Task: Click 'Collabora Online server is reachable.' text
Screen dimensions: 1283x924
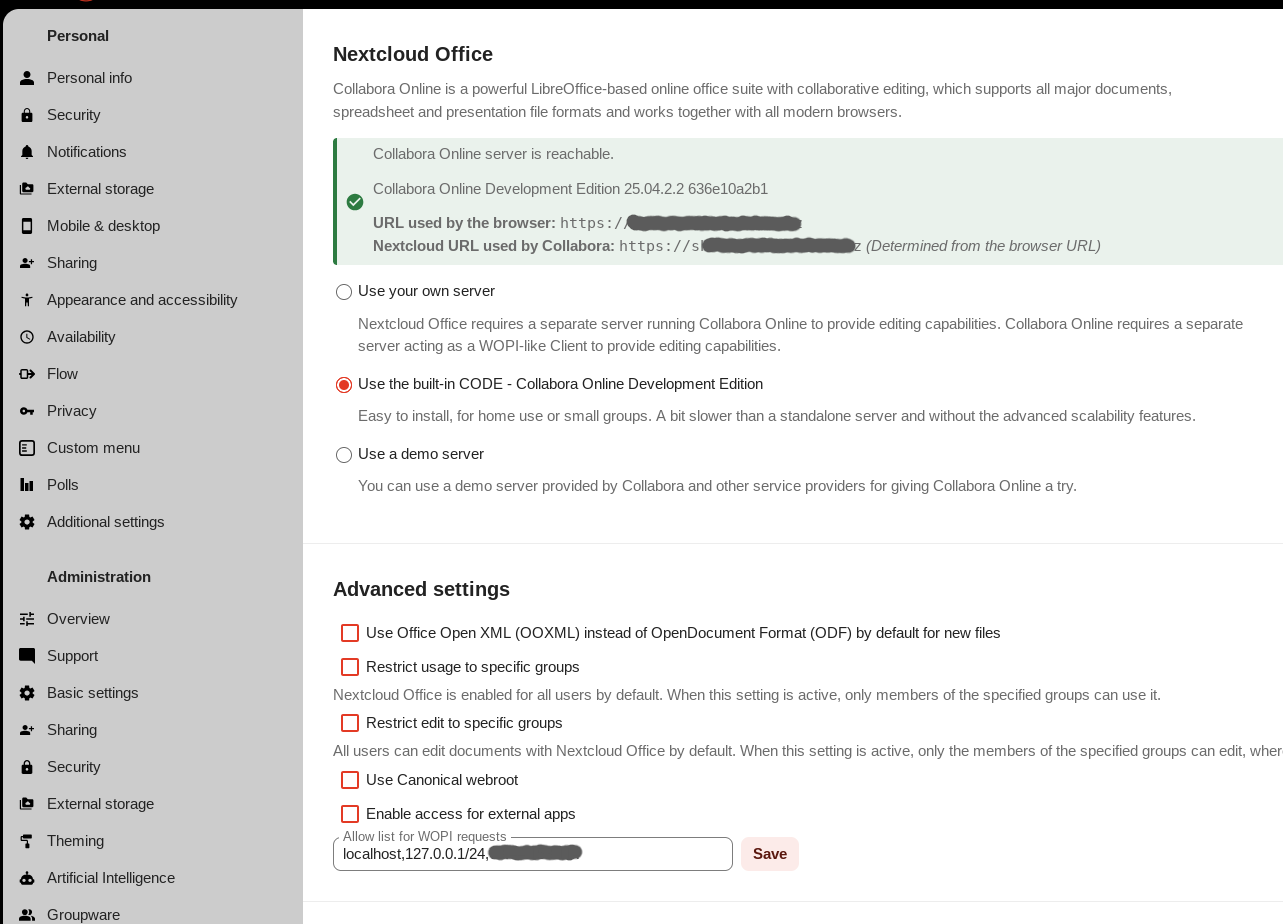Action: pos(493,154)
